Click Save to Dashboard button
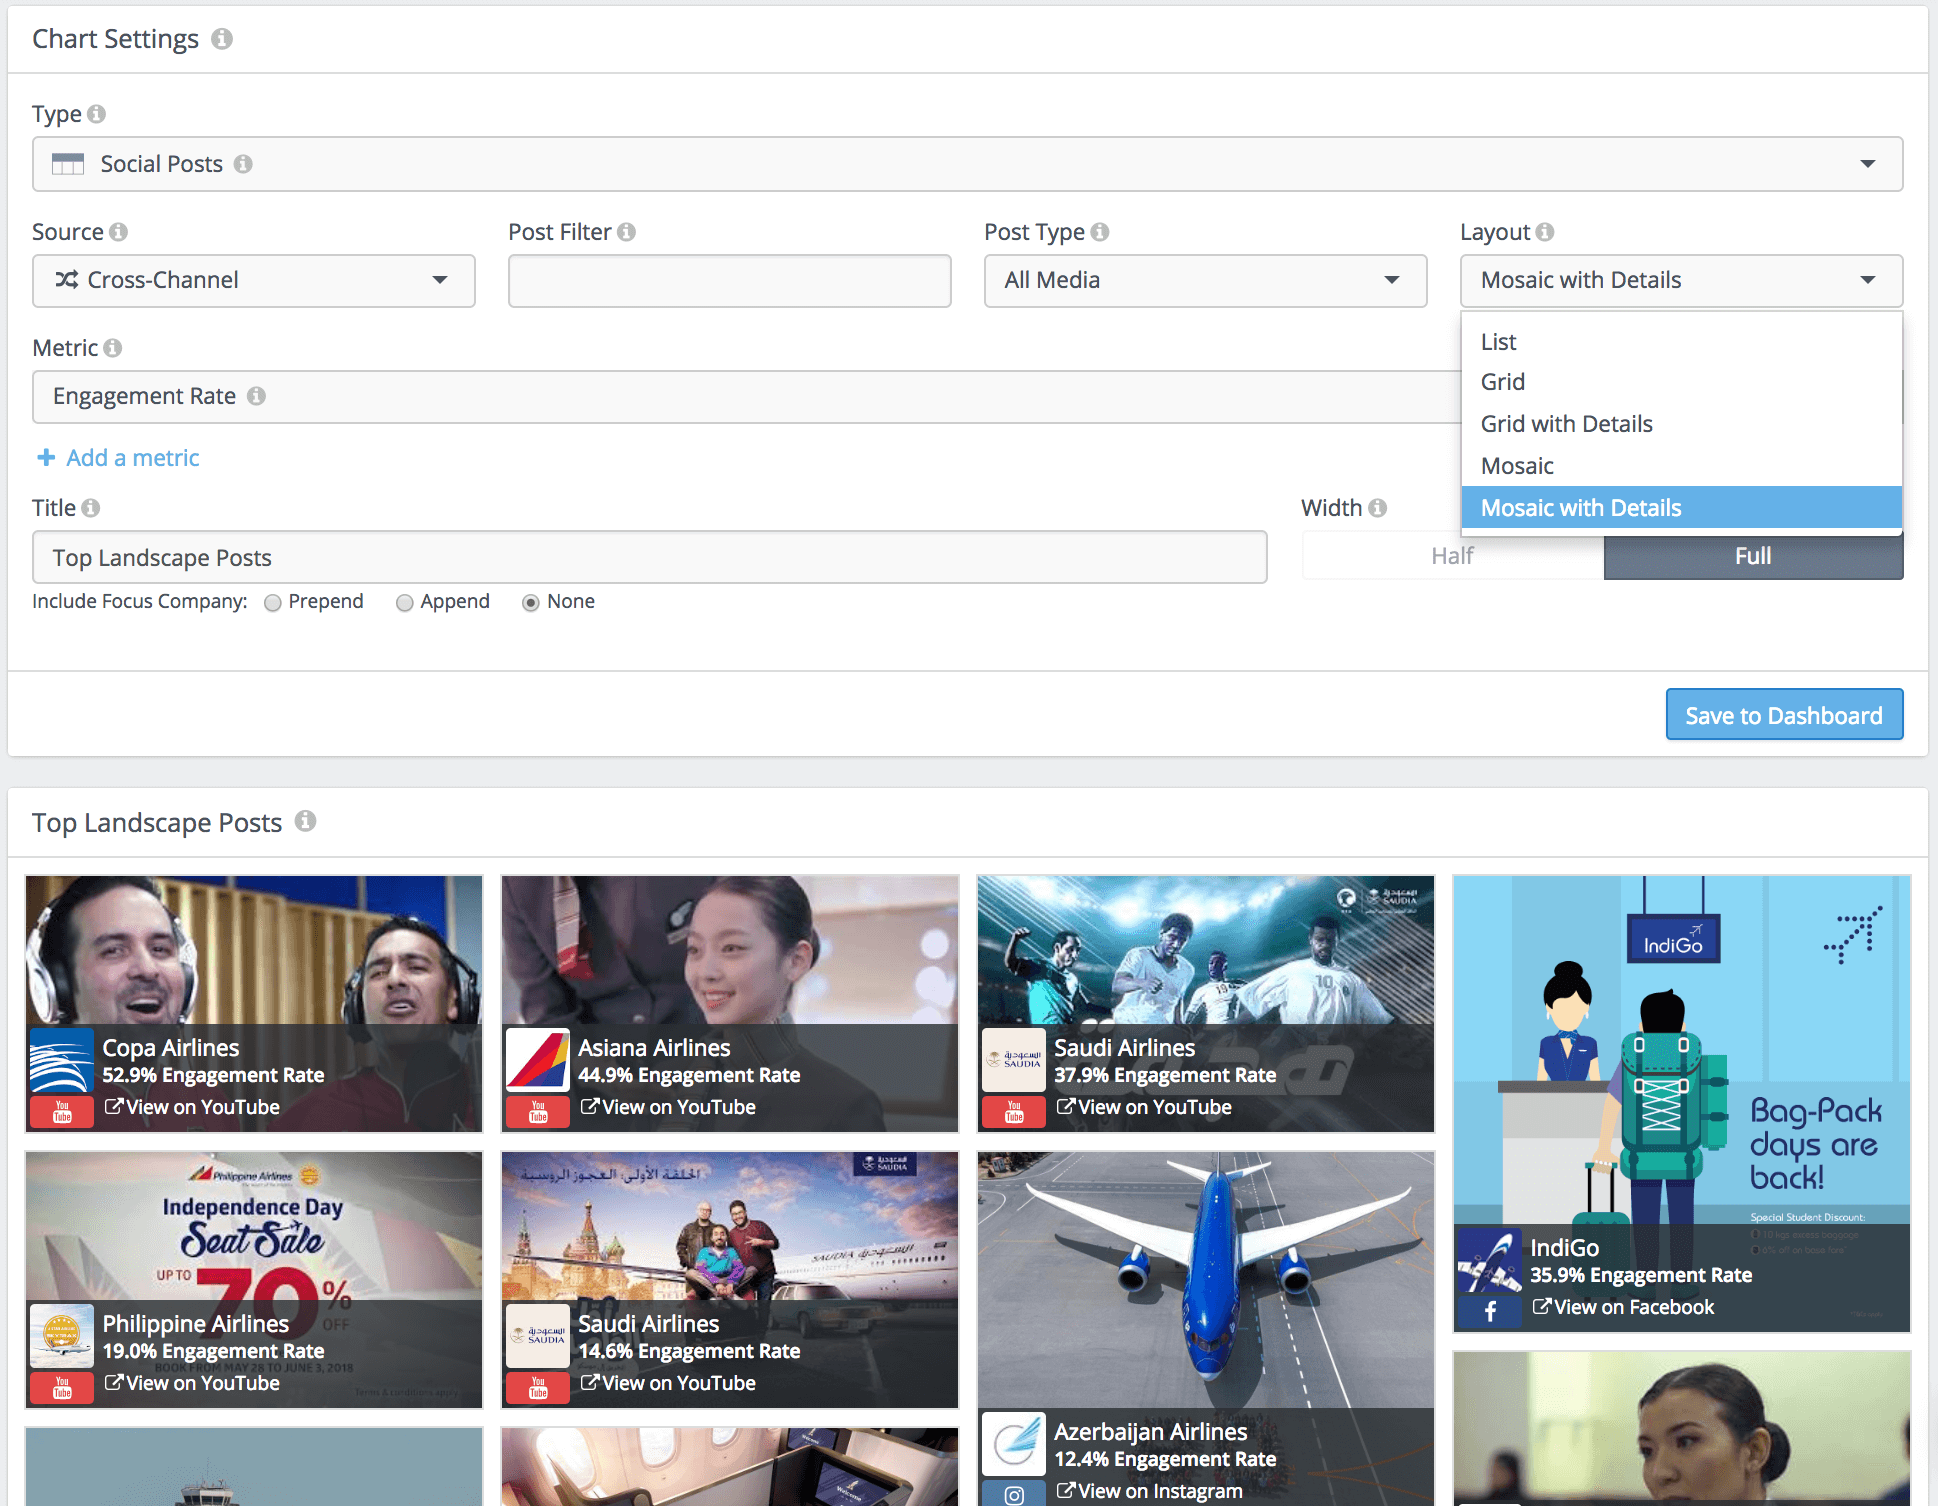1938x1506 pixels. tap(1784, 715)
